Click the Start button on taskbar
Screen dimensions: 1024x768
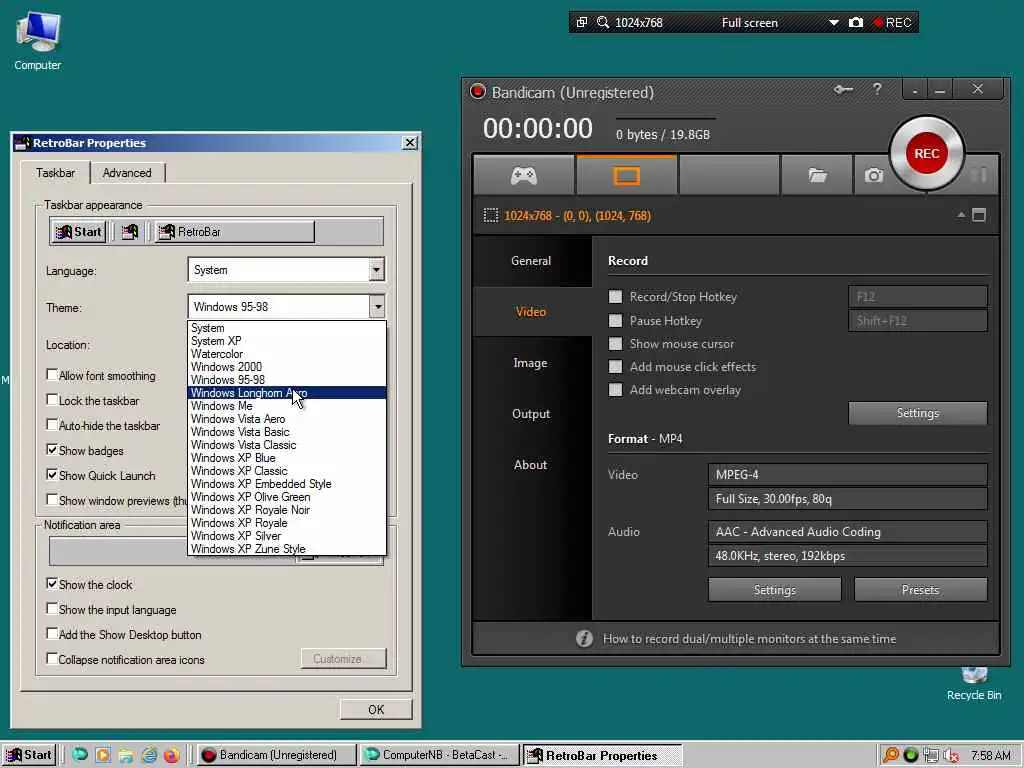pyautogui.click(x=29, y=755)
